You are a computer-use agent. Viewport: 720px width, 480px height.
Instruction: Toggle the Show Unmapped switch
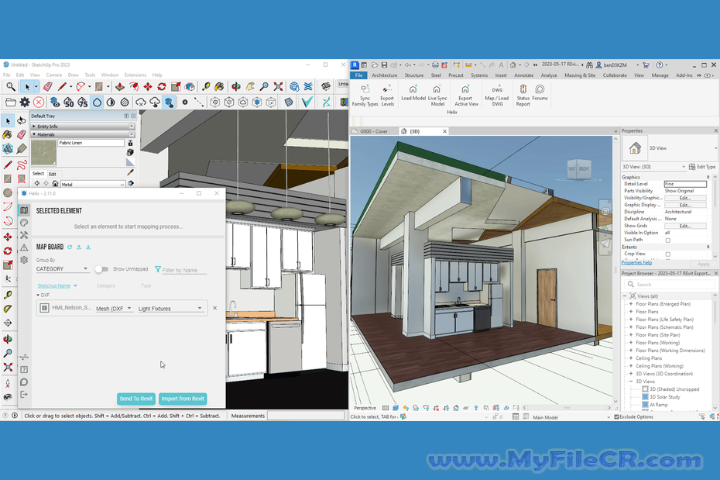point(101,269)
